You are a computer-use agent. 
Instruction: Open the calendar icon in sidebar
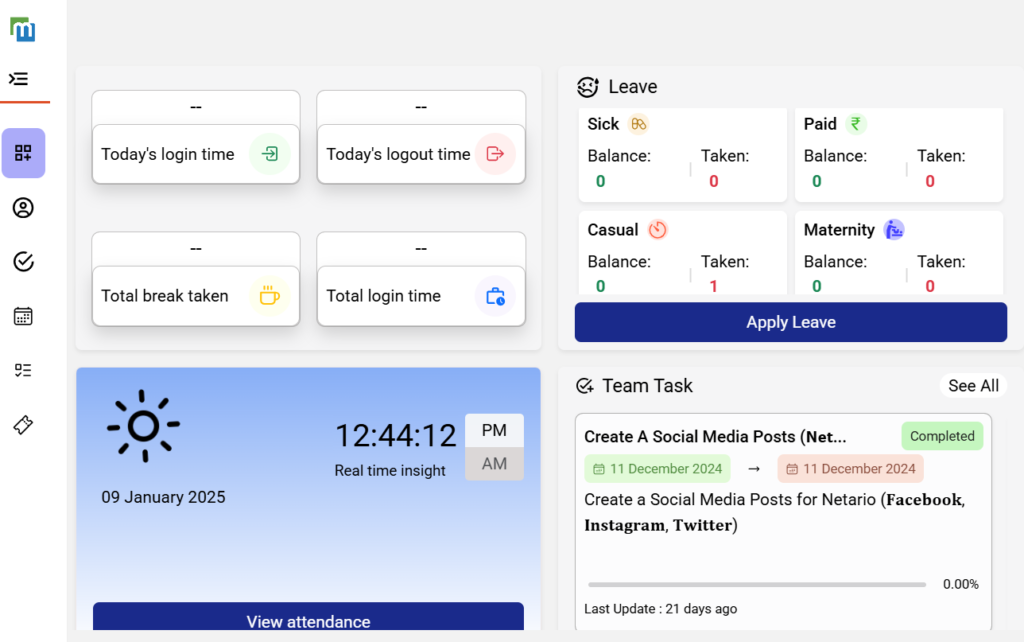pyautogui.click(x=23, y=316)
